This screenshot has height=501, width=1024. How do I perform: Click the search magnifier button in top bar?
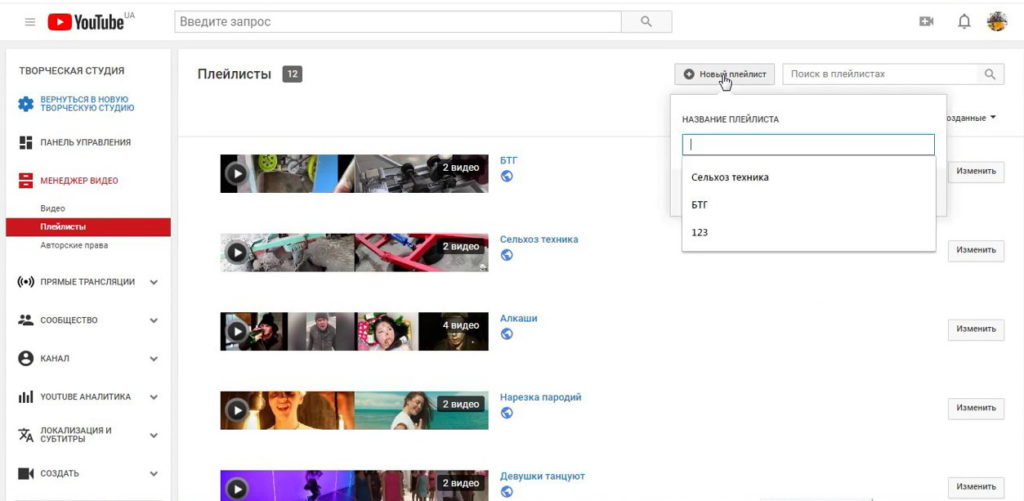coord(646,21)
